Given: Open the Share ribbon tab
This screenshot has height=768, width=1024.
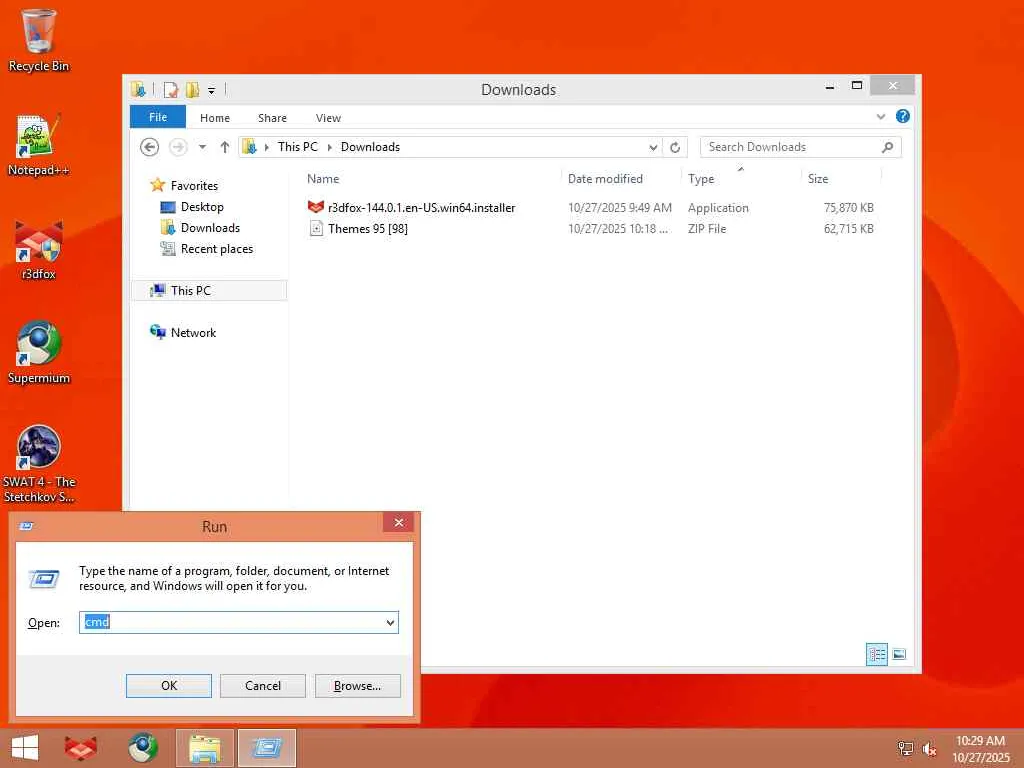Looking at the screenshot, I should click(272, 118).
